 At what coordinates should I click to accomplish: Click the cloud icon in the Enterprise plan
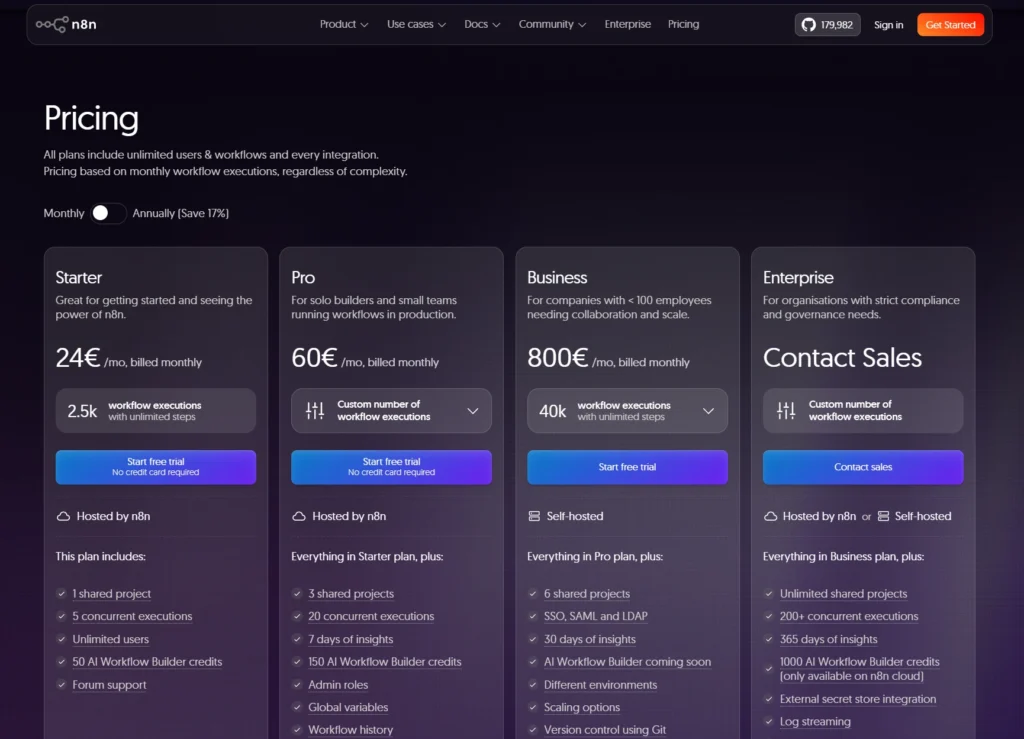[x=771, y=516]
